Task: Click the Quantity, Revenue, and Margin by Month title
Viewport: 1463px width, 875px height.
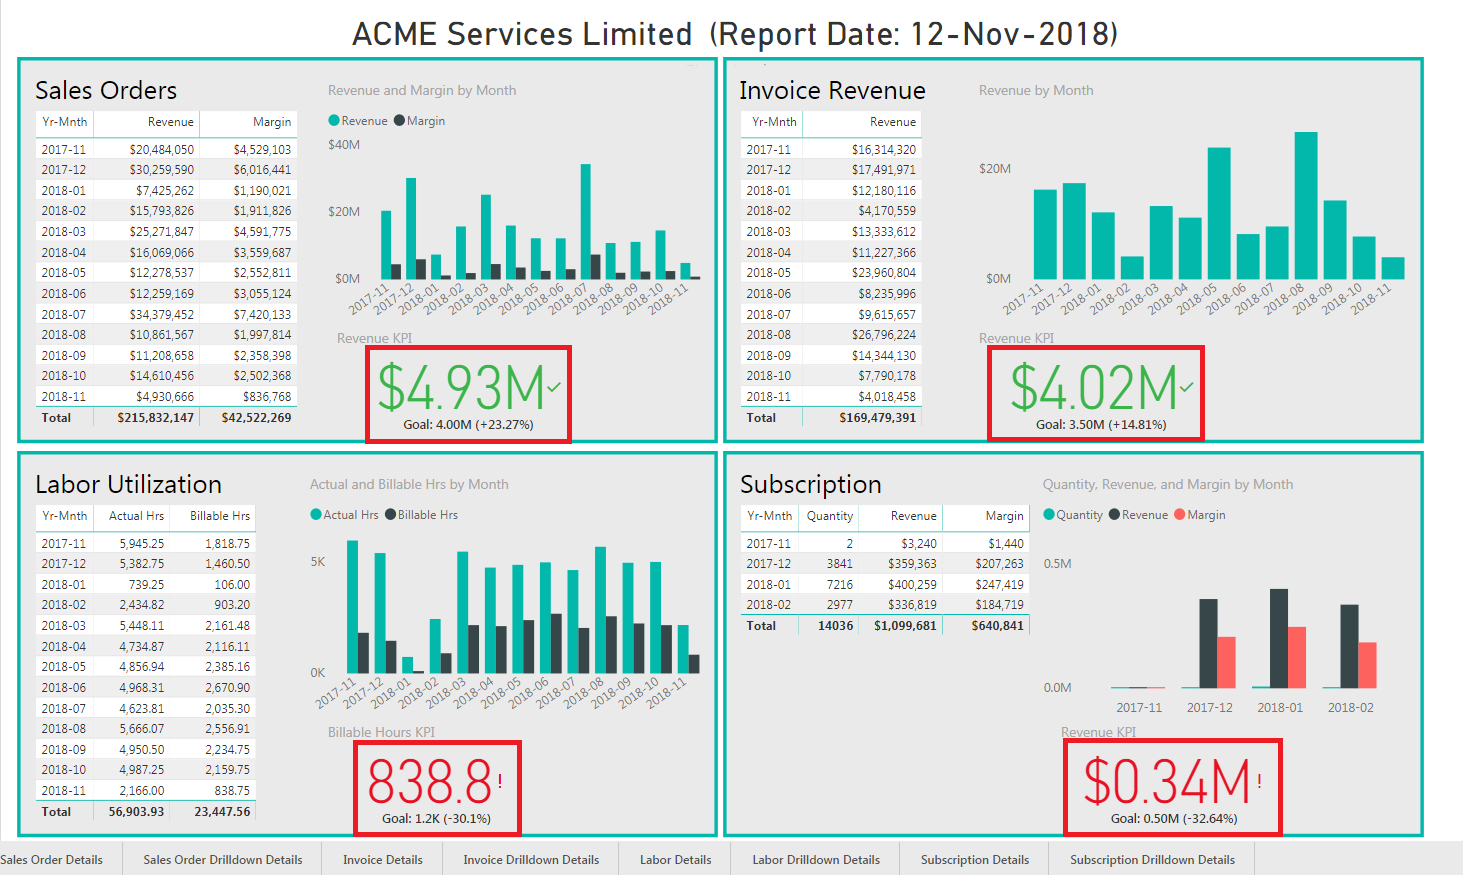Action: 1168,484
